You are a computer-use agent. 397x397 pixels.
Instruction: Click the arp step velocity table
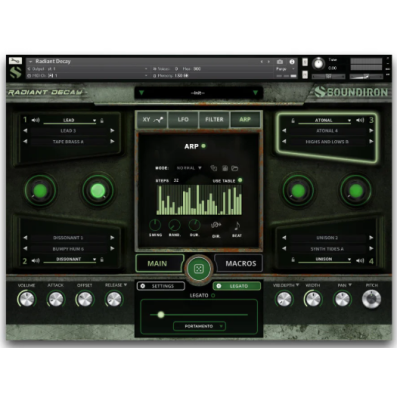[x=199, y=200]
